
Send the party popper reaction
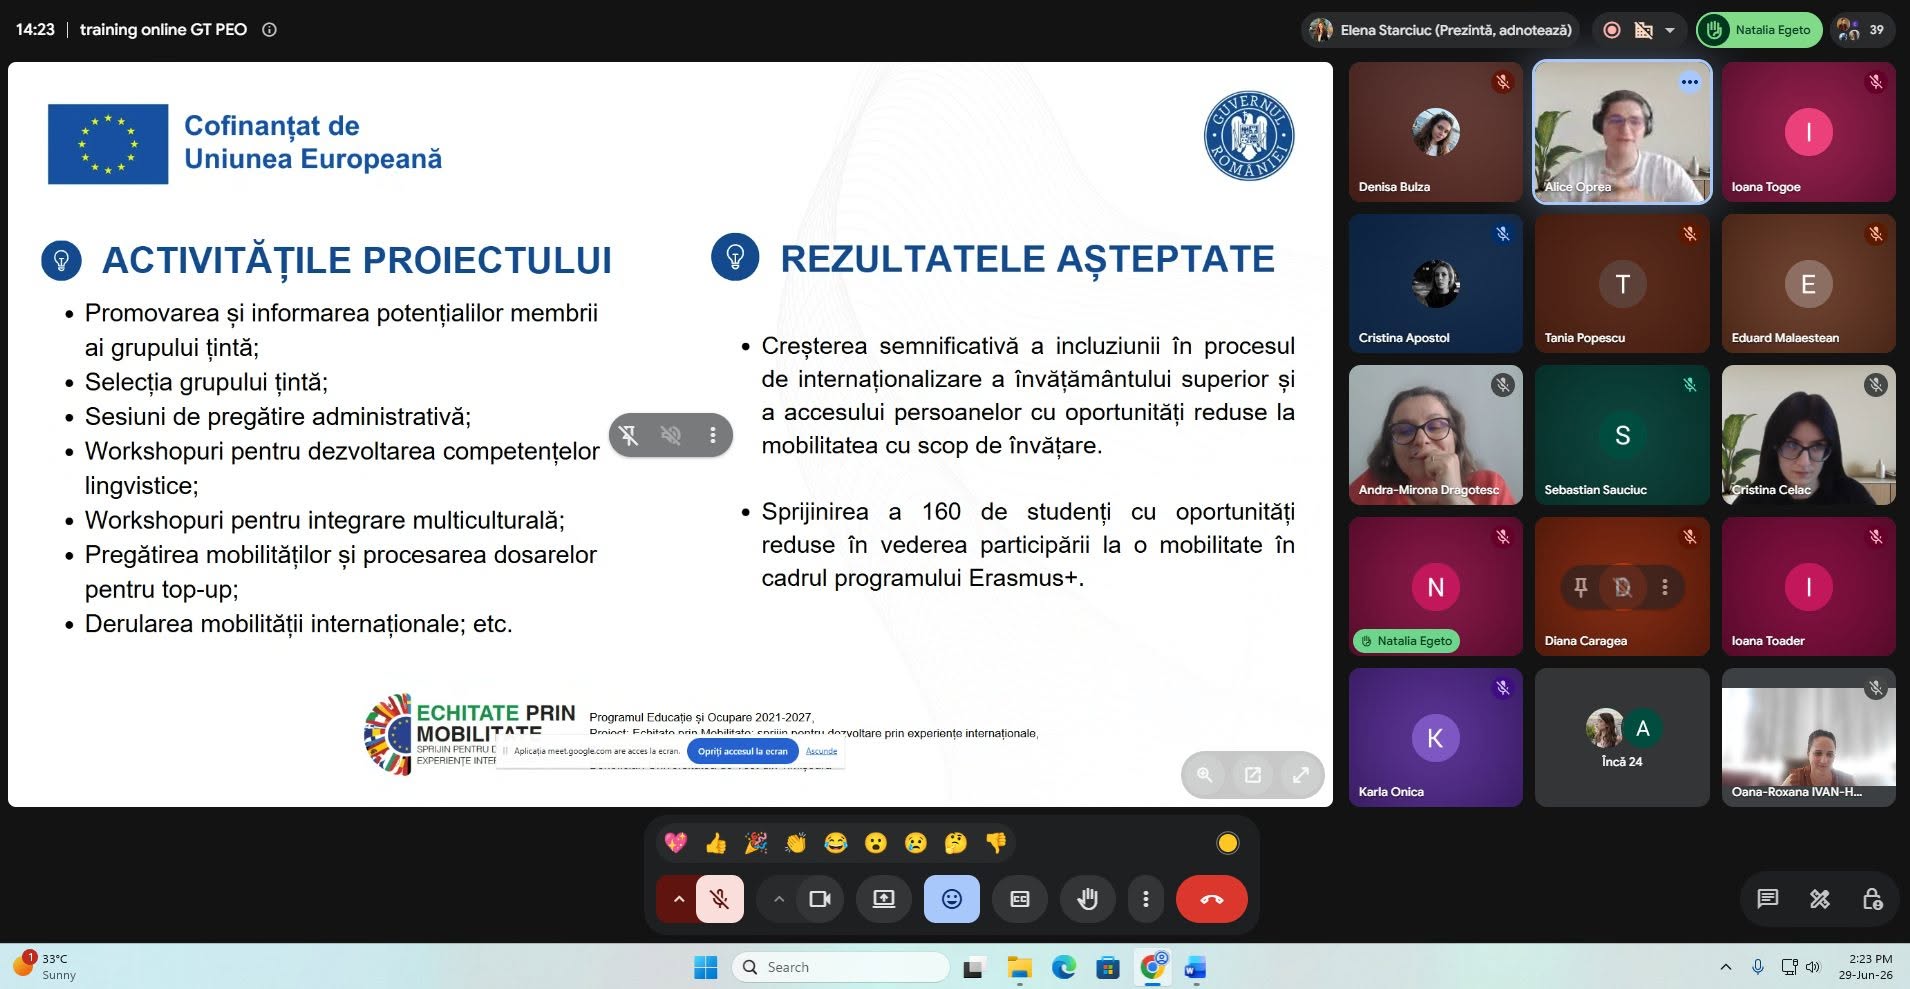click(x=756, y=843)
